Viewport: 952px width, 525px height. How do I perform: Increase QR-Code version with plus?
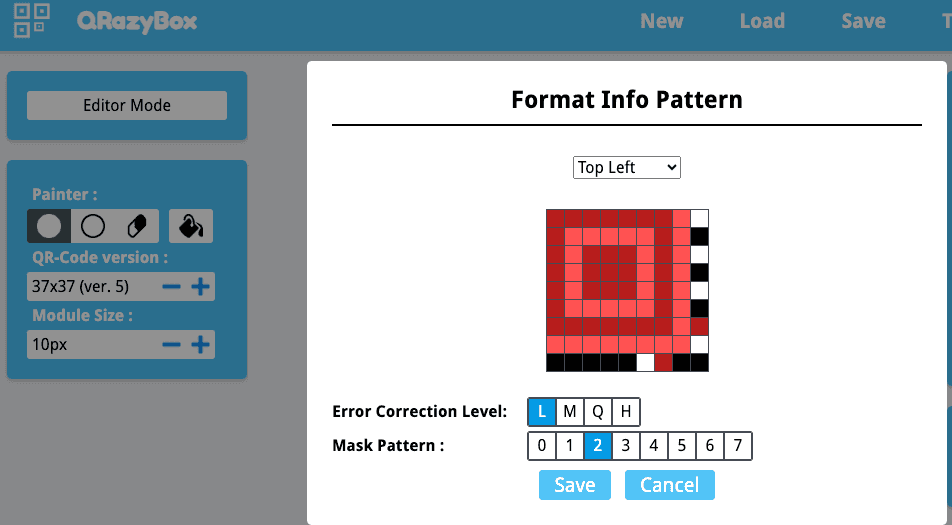201,288
